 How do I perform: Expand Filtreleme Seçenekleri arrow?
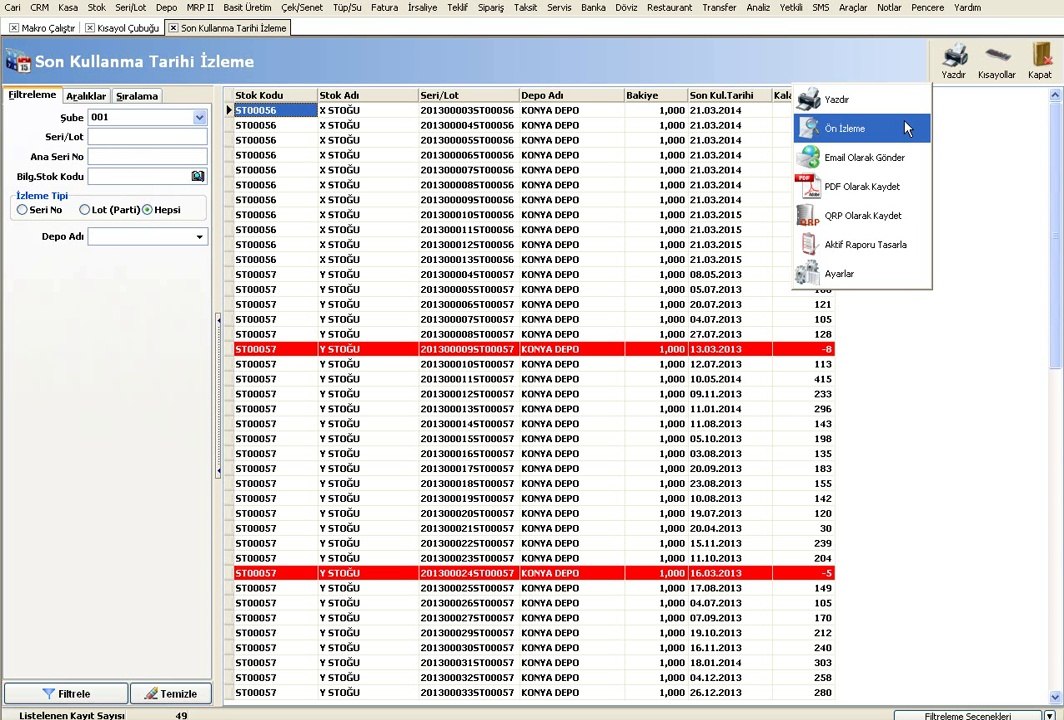click(x=1050, y=715)
